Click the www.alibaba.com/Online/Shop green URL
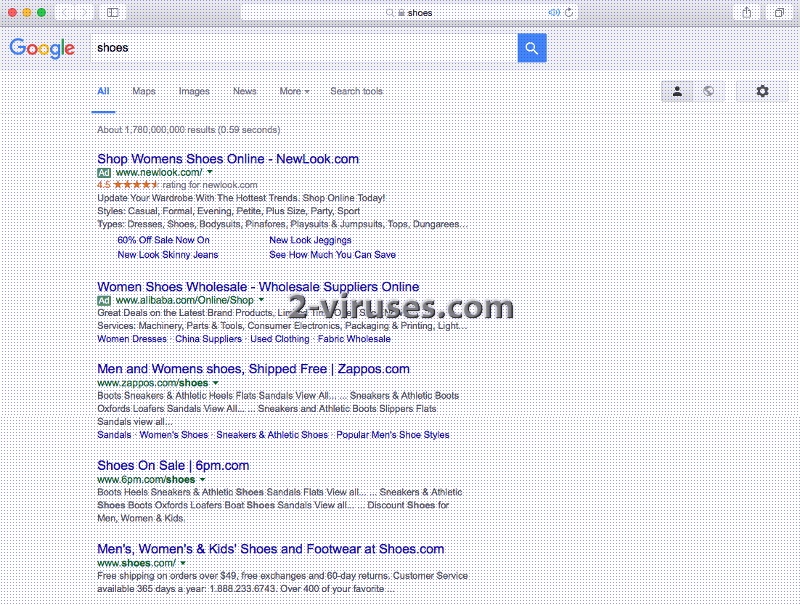 coord(185,300)
